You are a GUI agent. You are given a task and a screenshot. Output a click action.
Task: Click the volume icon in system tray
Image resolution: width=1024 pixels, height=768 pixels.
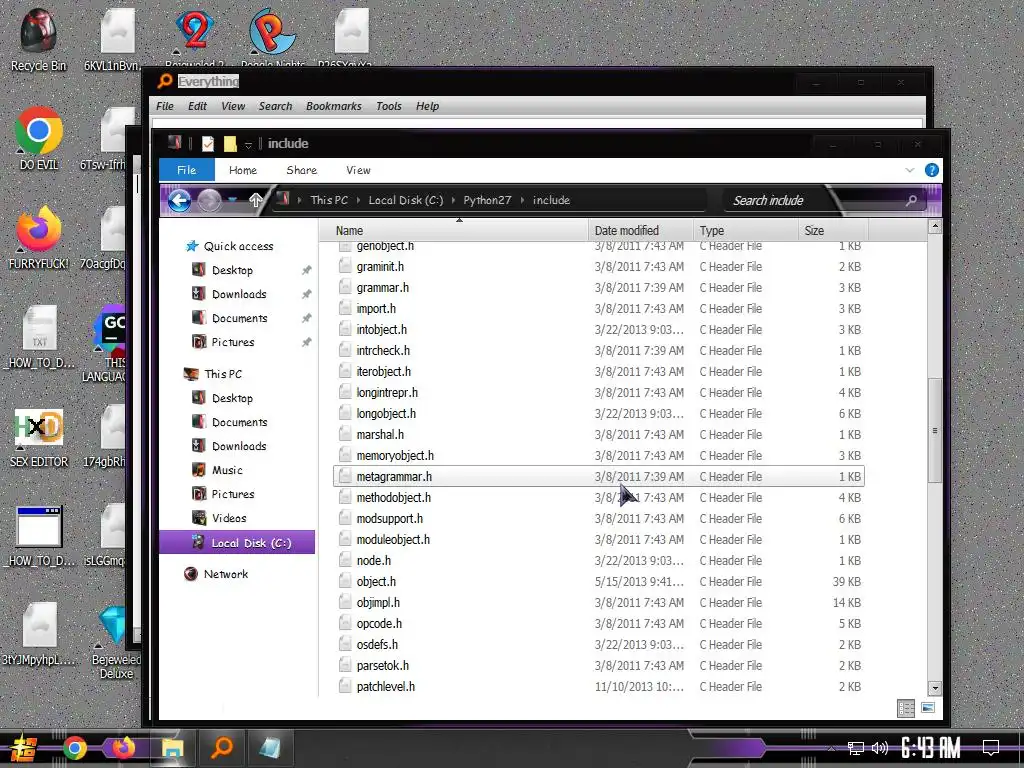[880, 748]
